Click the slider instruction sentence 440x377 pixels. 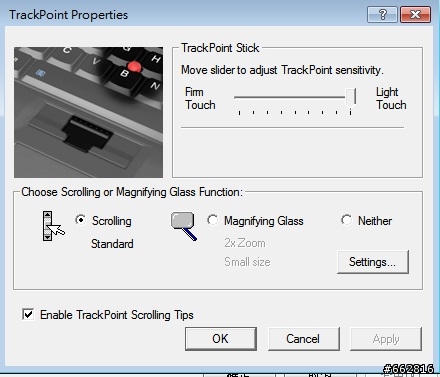[282, 70]
